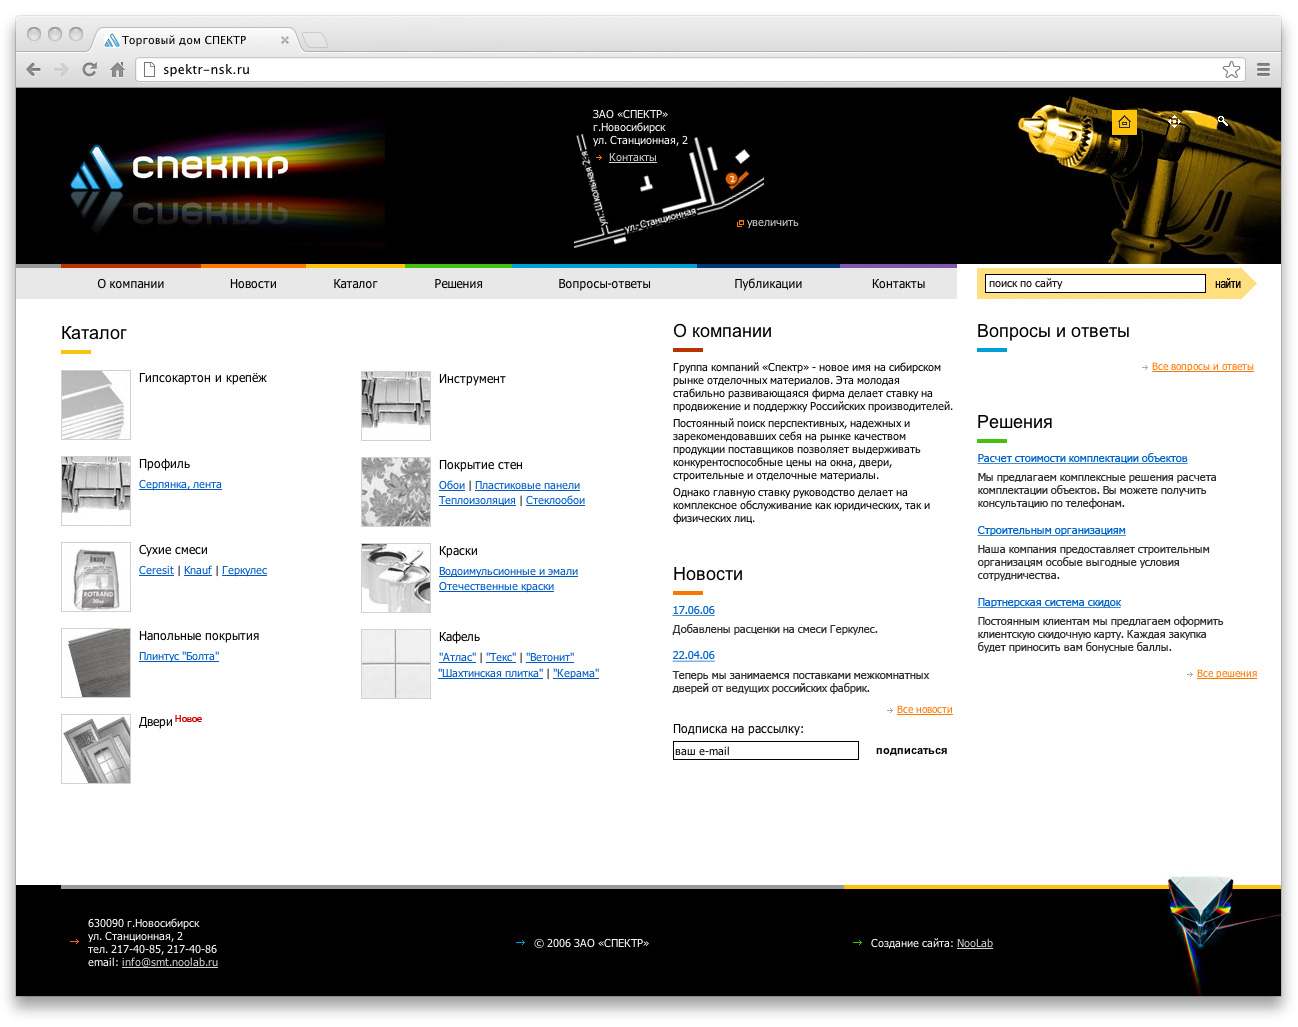The image size is (1298, 1027).
Task: Open the news item dated 17.06.06
Action: (694, 611)
